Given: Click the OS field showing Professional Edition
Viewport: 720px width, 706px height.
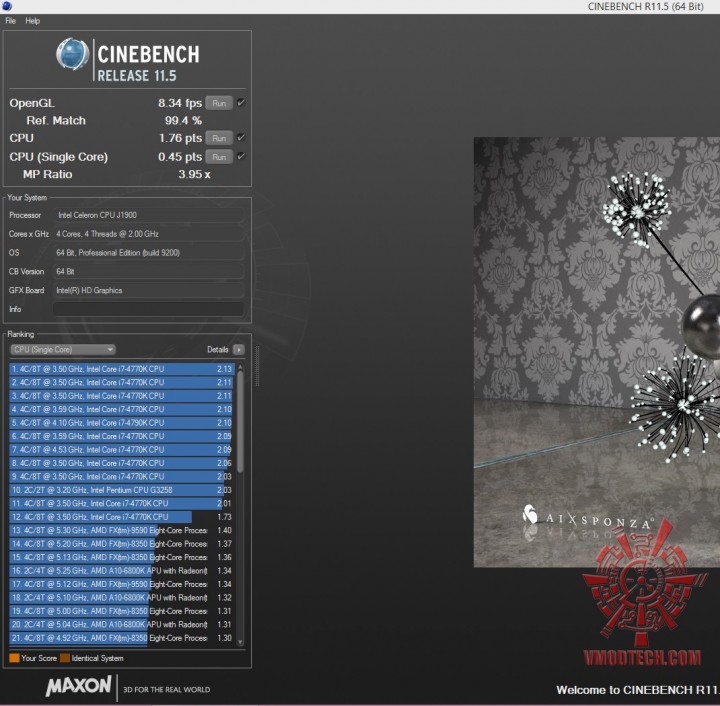Looking at the screenshot, I should click(148, 252).
